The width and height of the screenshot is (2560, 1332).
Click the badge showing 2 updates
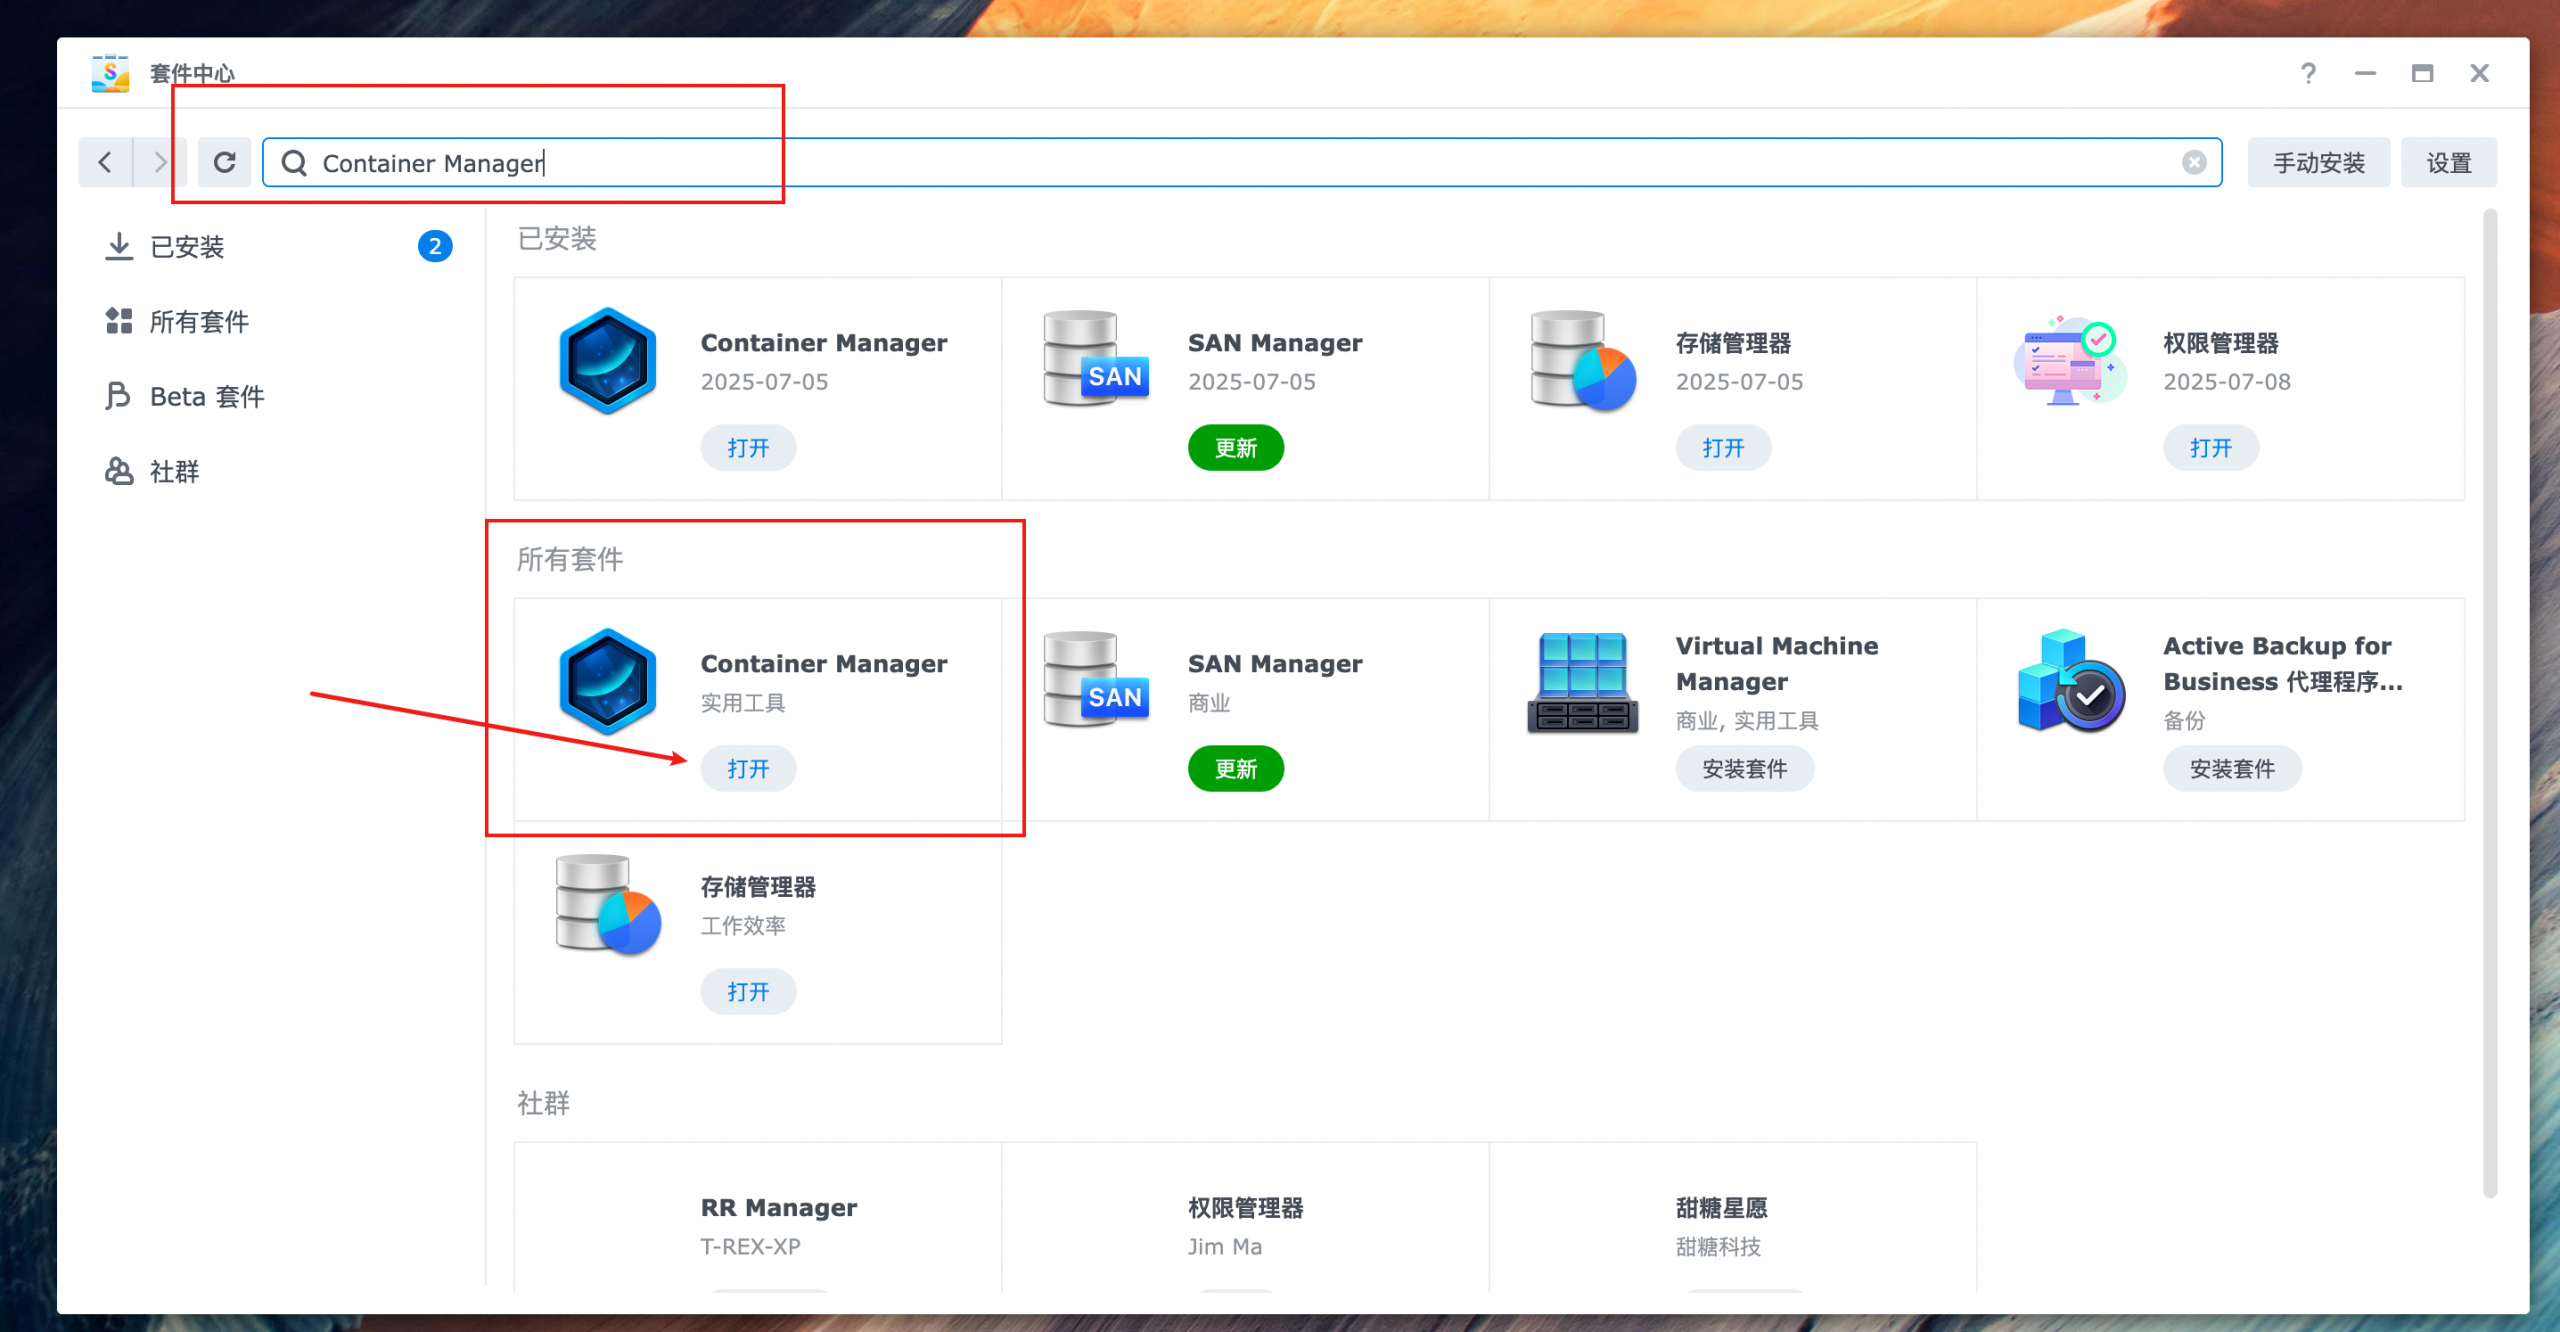435,246
